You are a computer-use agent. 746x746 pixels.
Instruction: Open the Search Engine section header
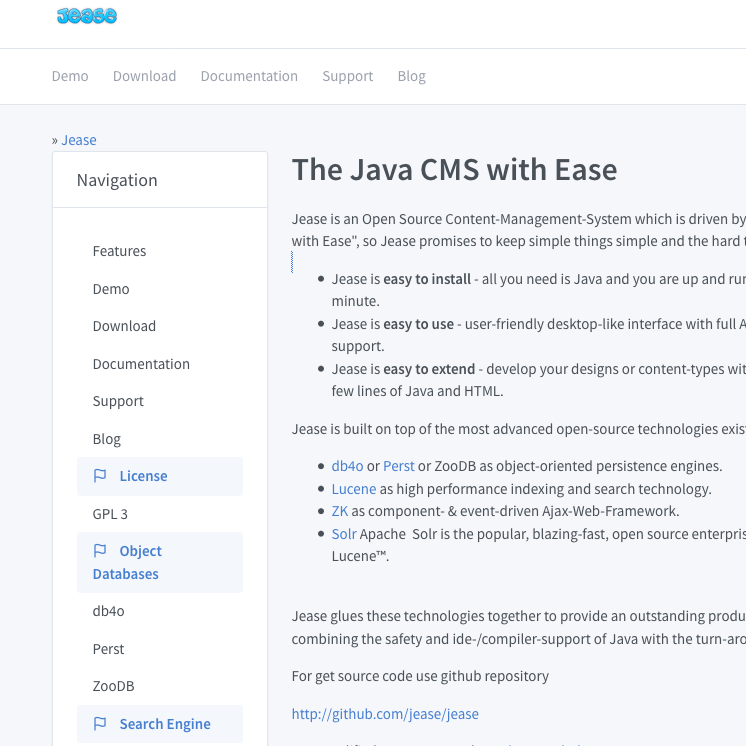tap(160, 724)
